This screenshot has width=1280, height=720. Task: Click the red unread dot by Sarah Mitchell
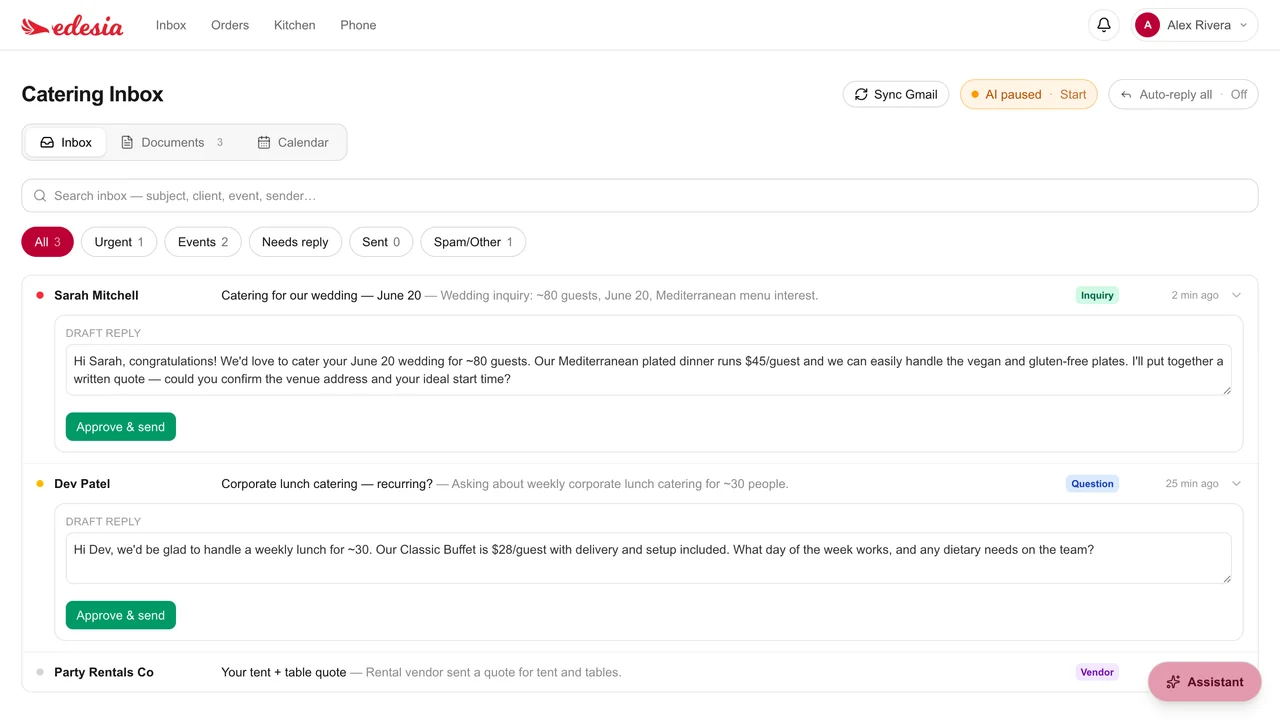pos(40,295)
